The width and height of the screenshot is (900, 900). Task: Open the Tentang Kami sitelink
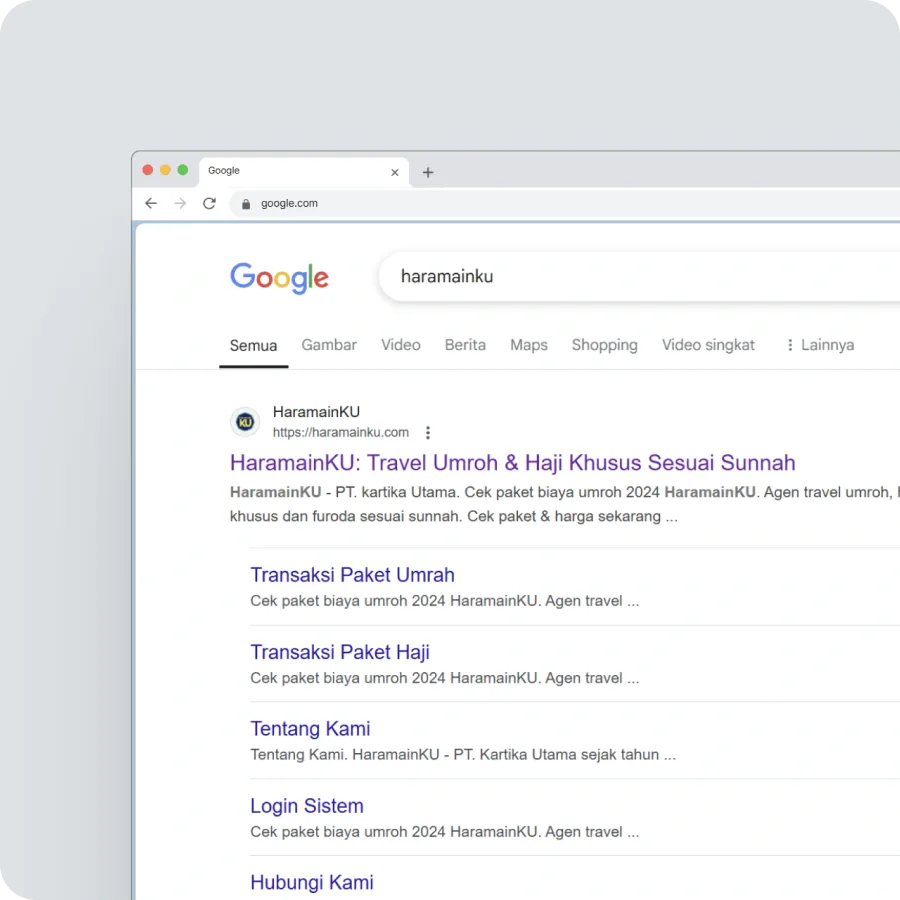(310, 729)
